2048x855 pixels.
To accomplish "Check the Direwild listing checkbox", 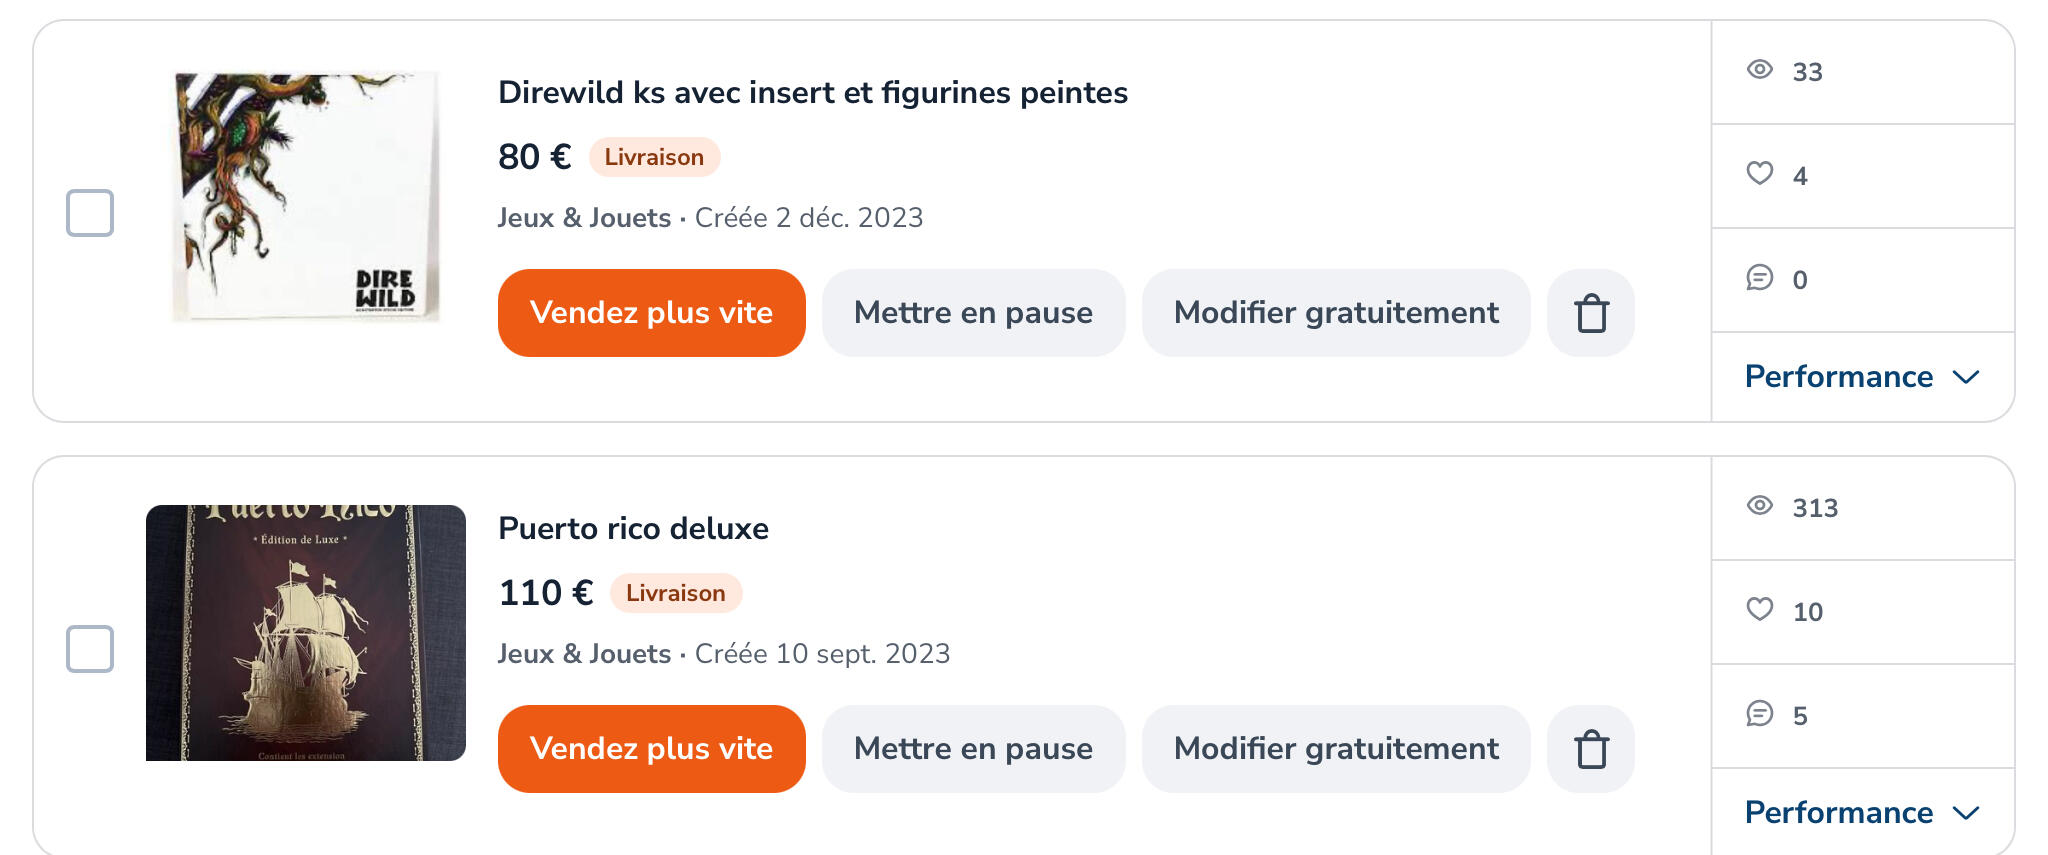I will (90, 213).
